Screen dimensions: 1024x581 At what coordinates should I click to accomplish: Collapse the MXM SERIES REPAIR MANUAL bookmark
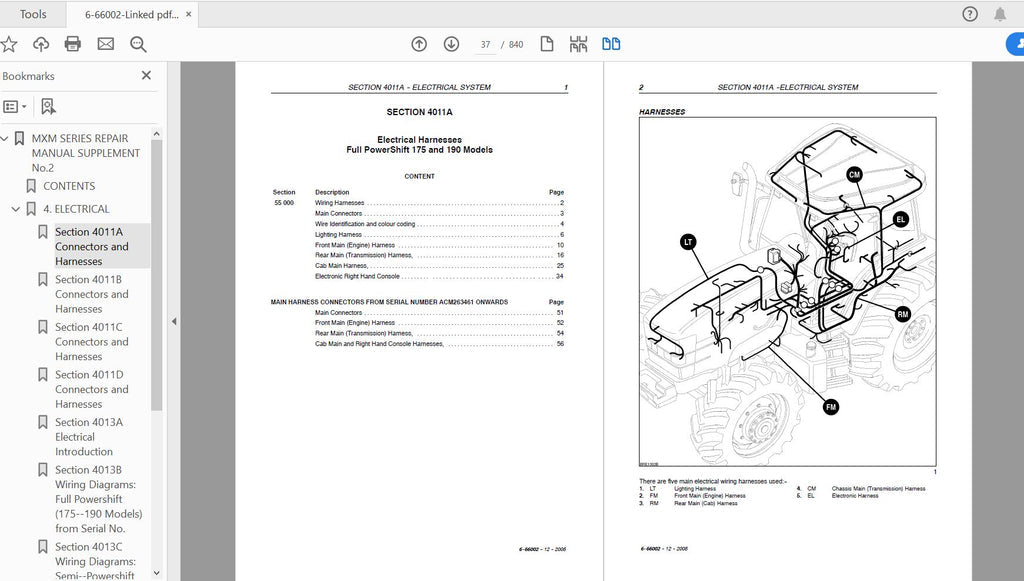[5, 138]
